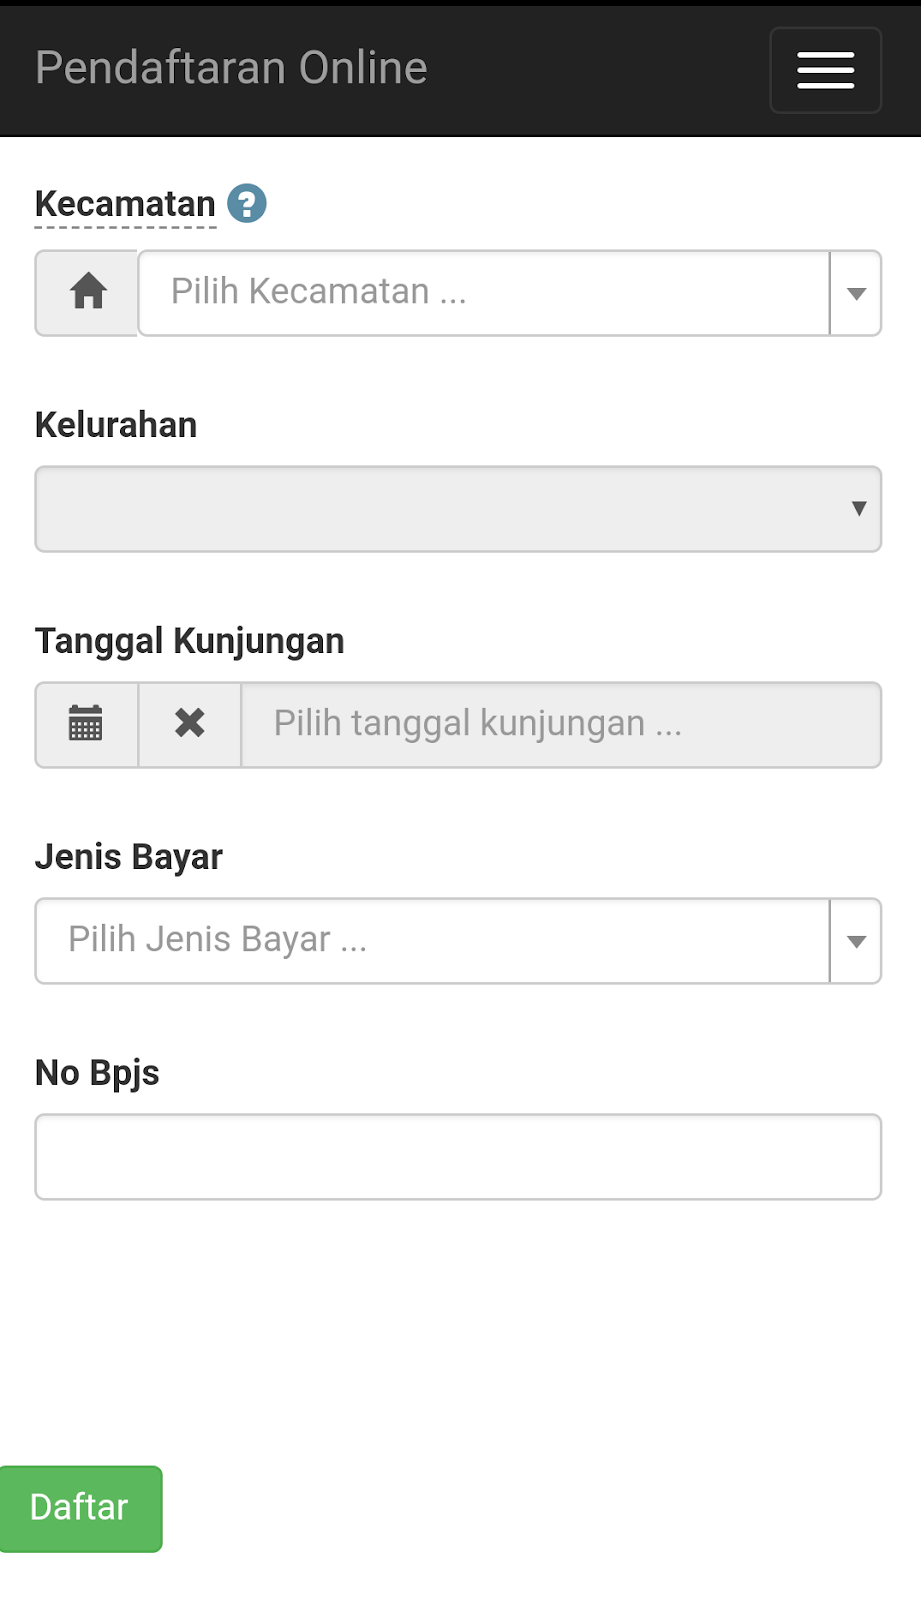921x1600 pixels.
Task: Click the Kecamatan help question mark icon
Action: pos(247,204)
